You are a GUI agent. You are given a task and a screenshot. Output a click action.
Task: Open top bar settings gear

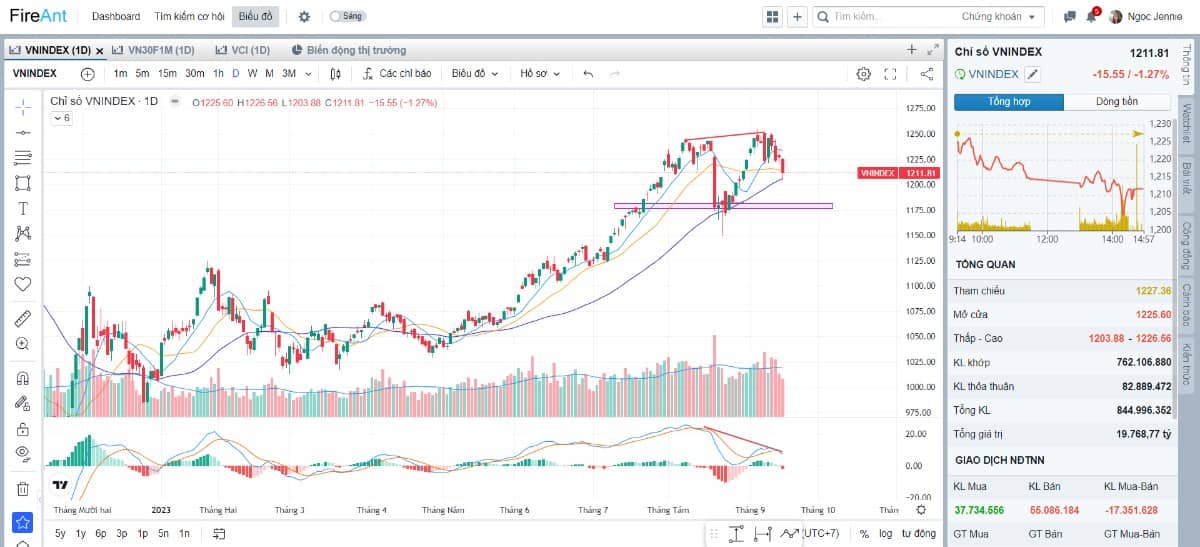click(304, 16)
